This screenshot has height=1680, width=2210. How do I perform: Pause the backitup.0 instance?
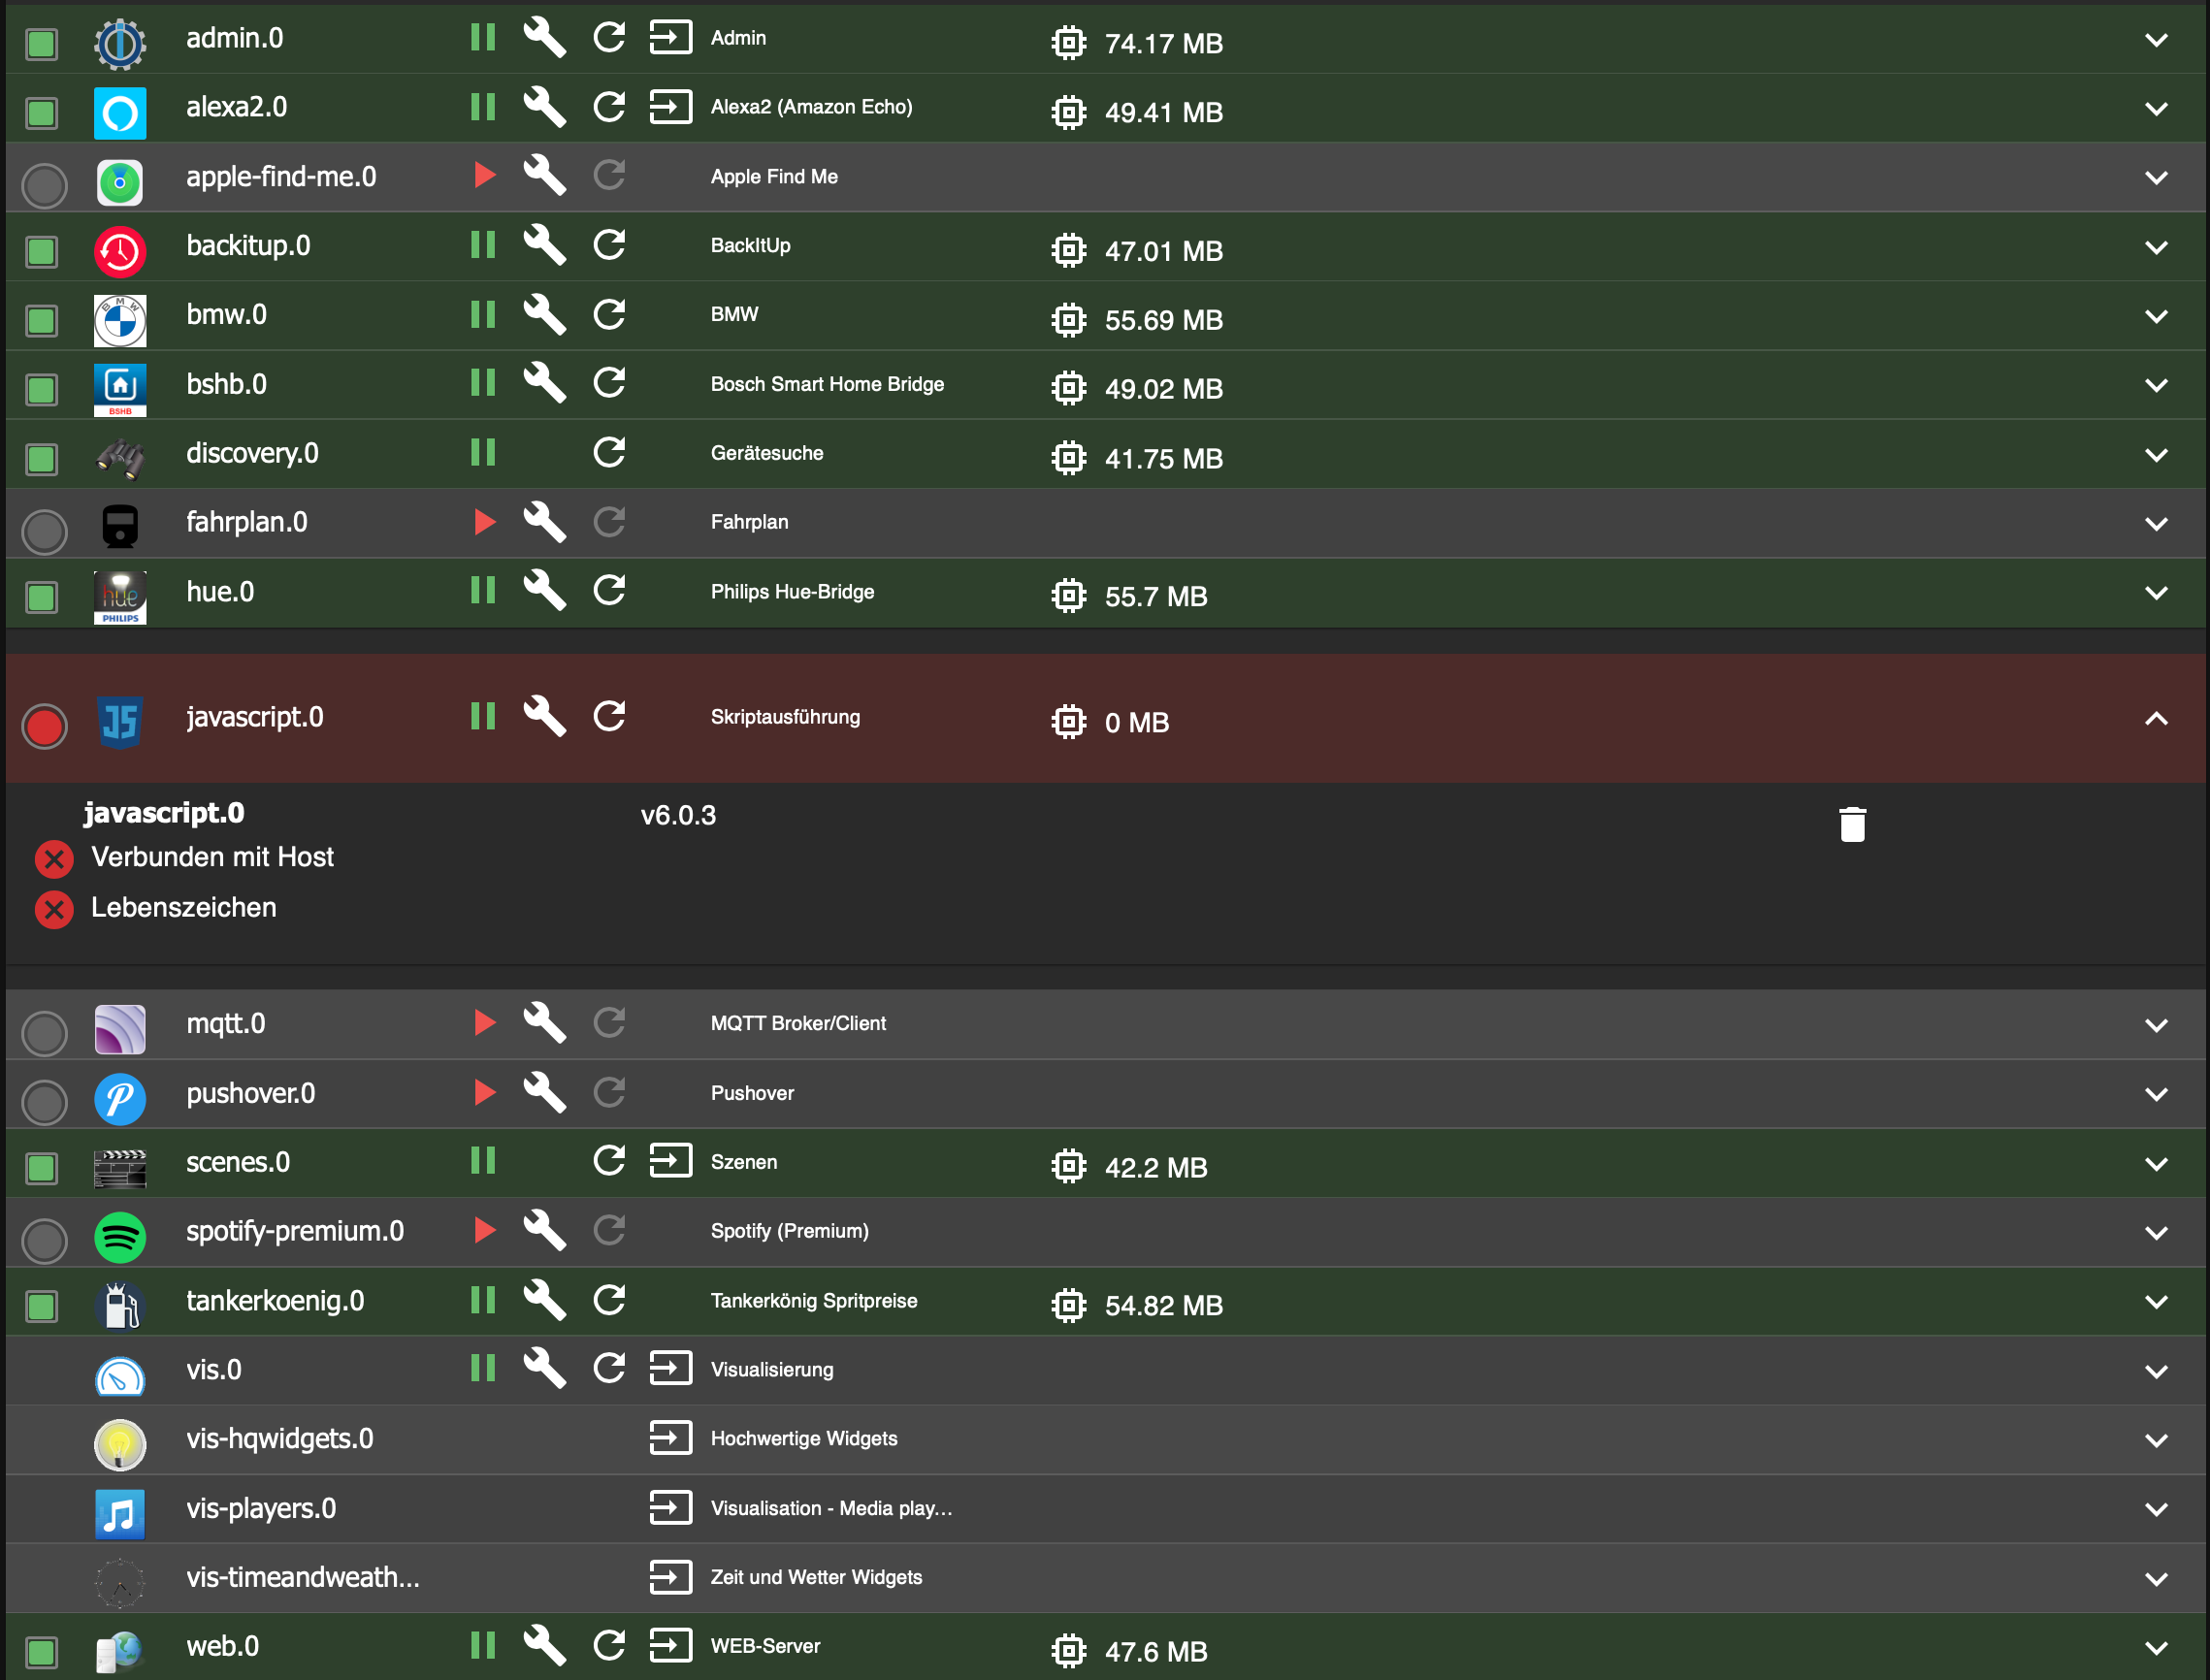[x=483, y=245]
